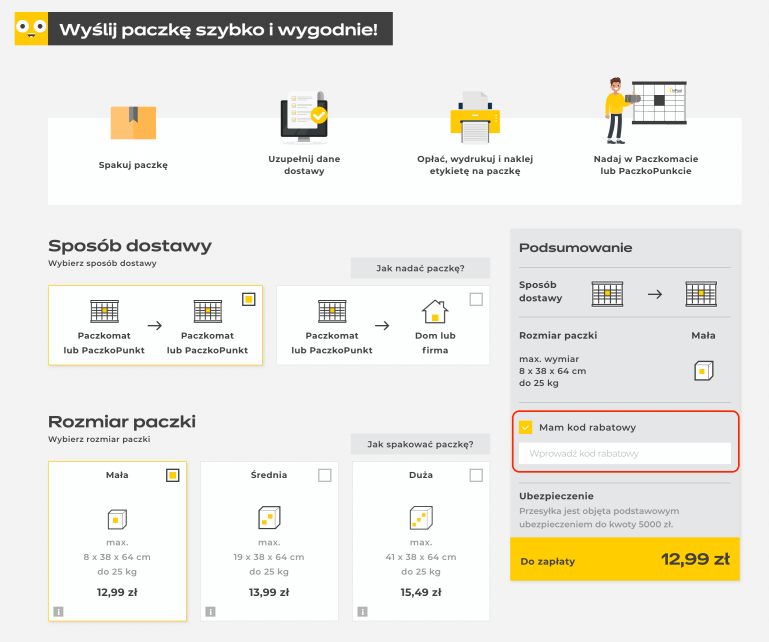Click 19 x 38 x 64 cm dimensions text
The image size is (769, 642).
pos(269,557)
